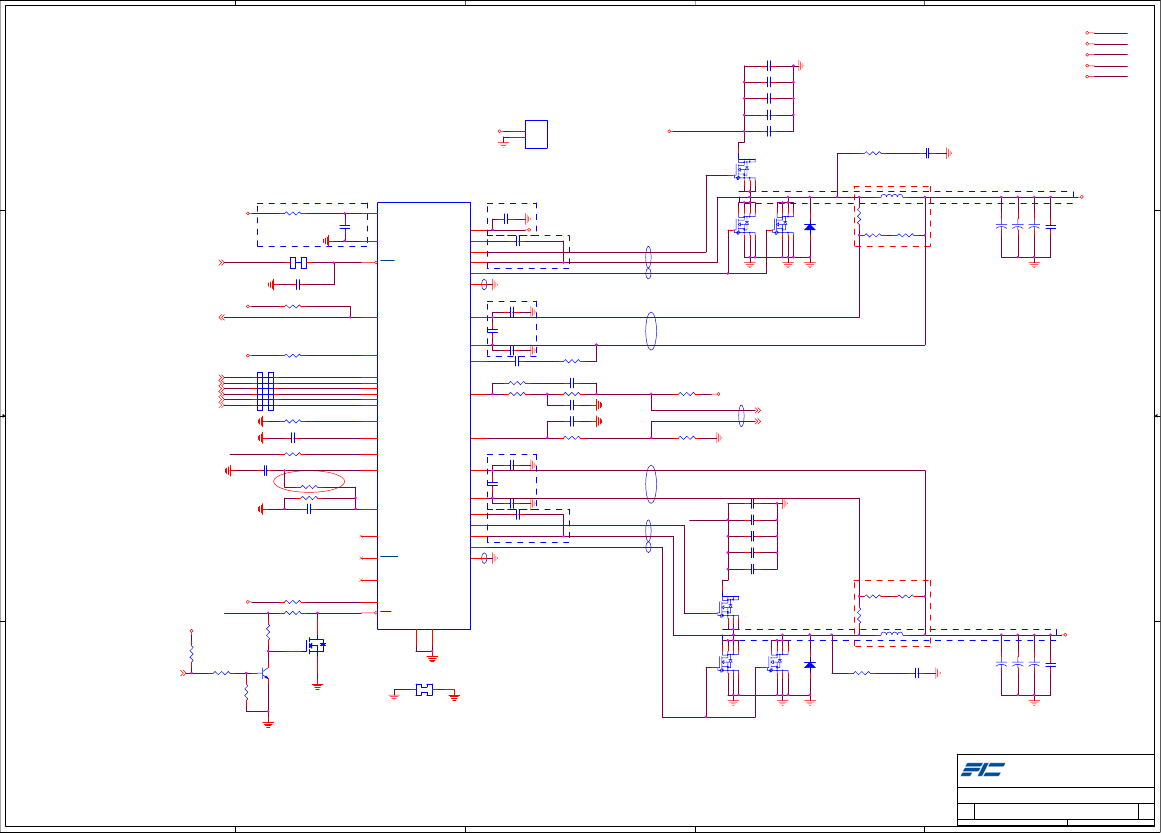1161x833 pixels.
Task: Select the top red line in the corner legend
Action: click(x=1108, y=33)
